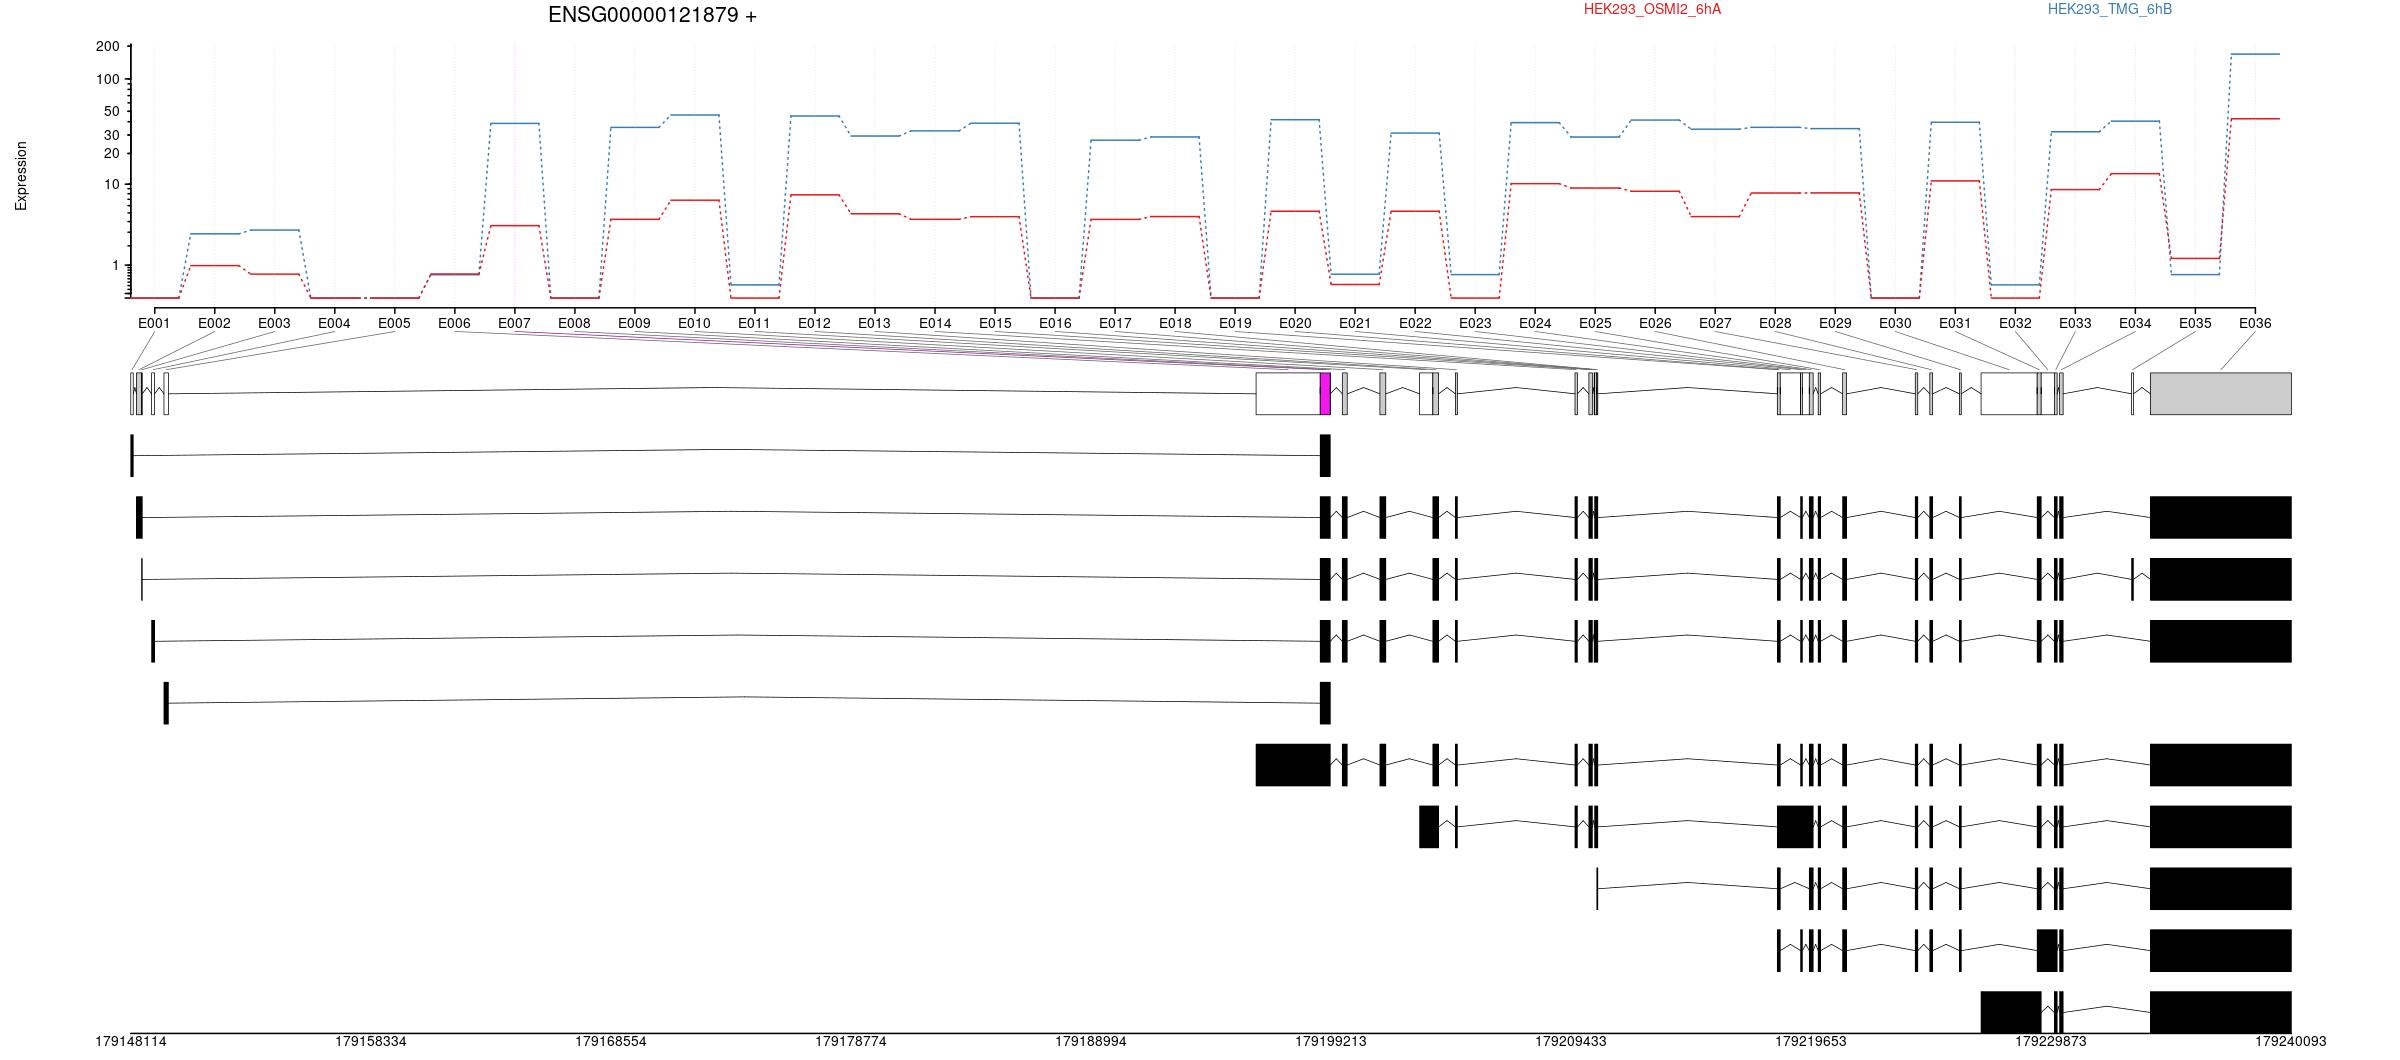Select the HEK293_OSMI2_6hA legend label
2400x1060 pixels.
point(1652,9)
